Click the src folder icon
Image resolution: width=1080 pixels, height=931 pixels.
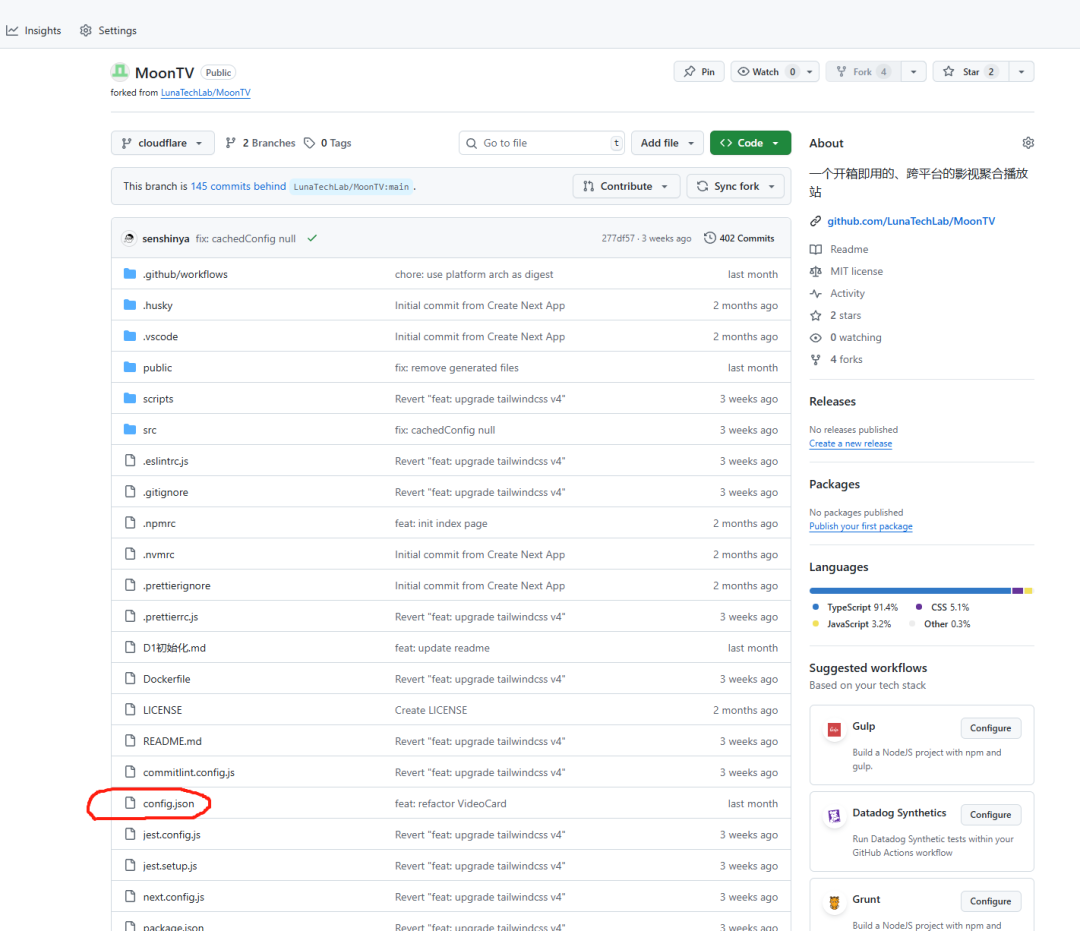pyautogui.click(x=129, y=430)
